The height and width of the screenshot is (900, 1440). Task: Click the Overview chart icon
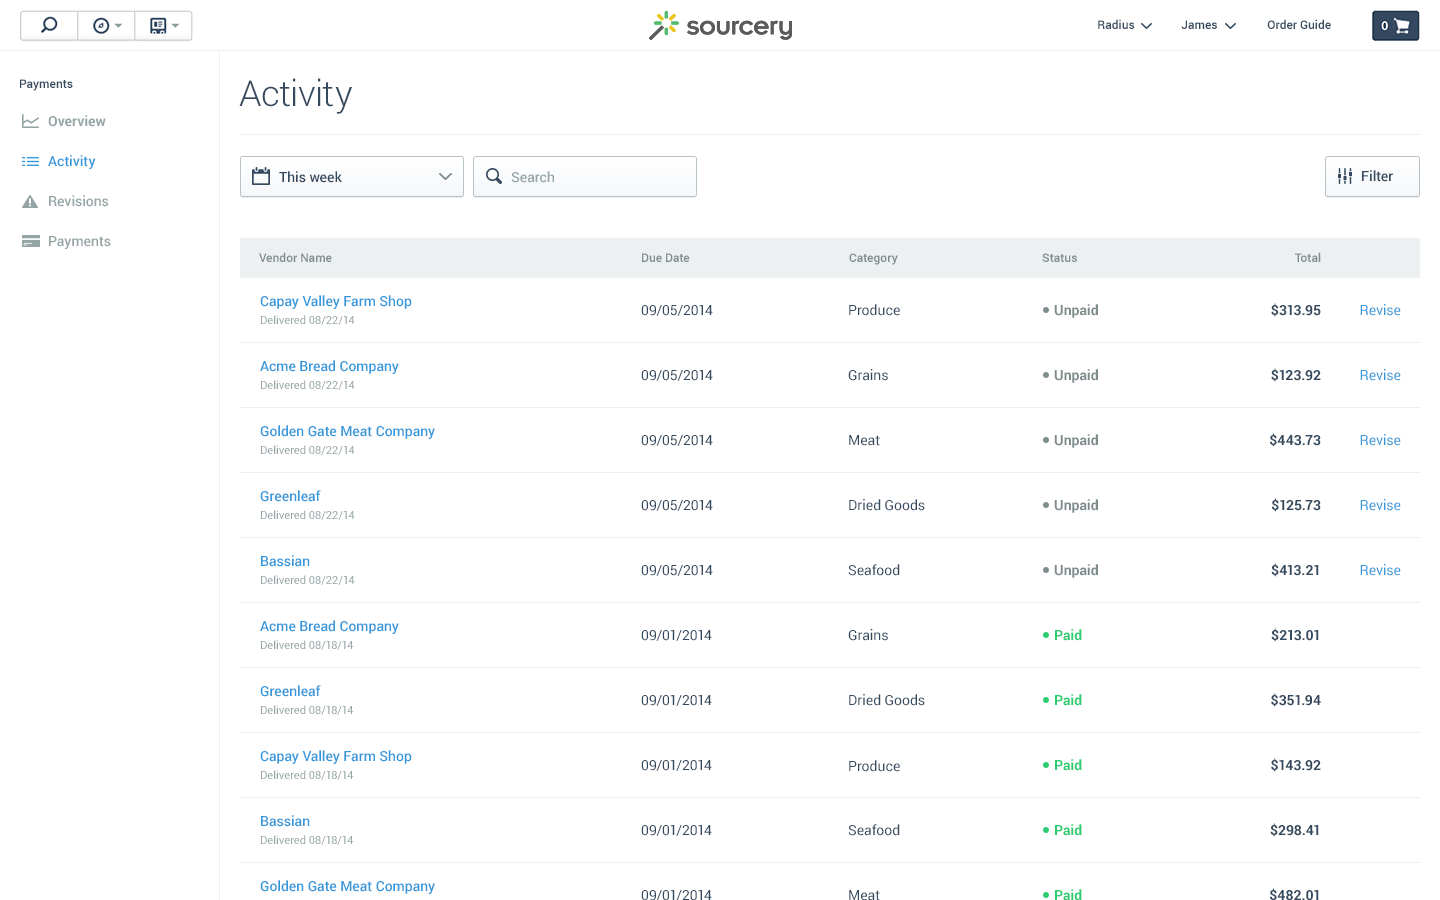(30, 121)
